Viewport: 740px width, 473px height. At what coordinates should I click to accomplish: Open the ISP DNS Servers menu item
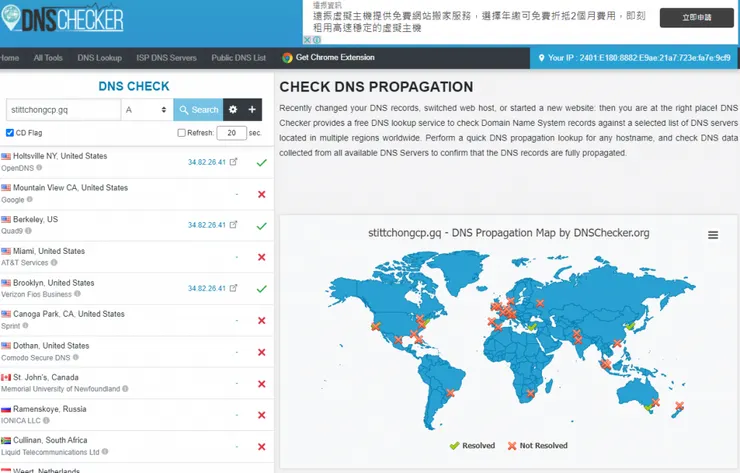pyautogui.click(x=166, y=58)
